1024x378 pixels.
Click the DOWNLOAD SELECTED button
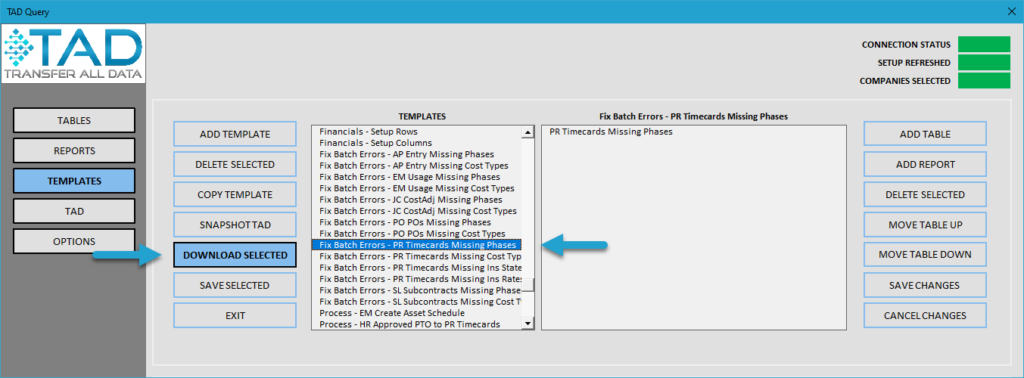tap(234, 255)
